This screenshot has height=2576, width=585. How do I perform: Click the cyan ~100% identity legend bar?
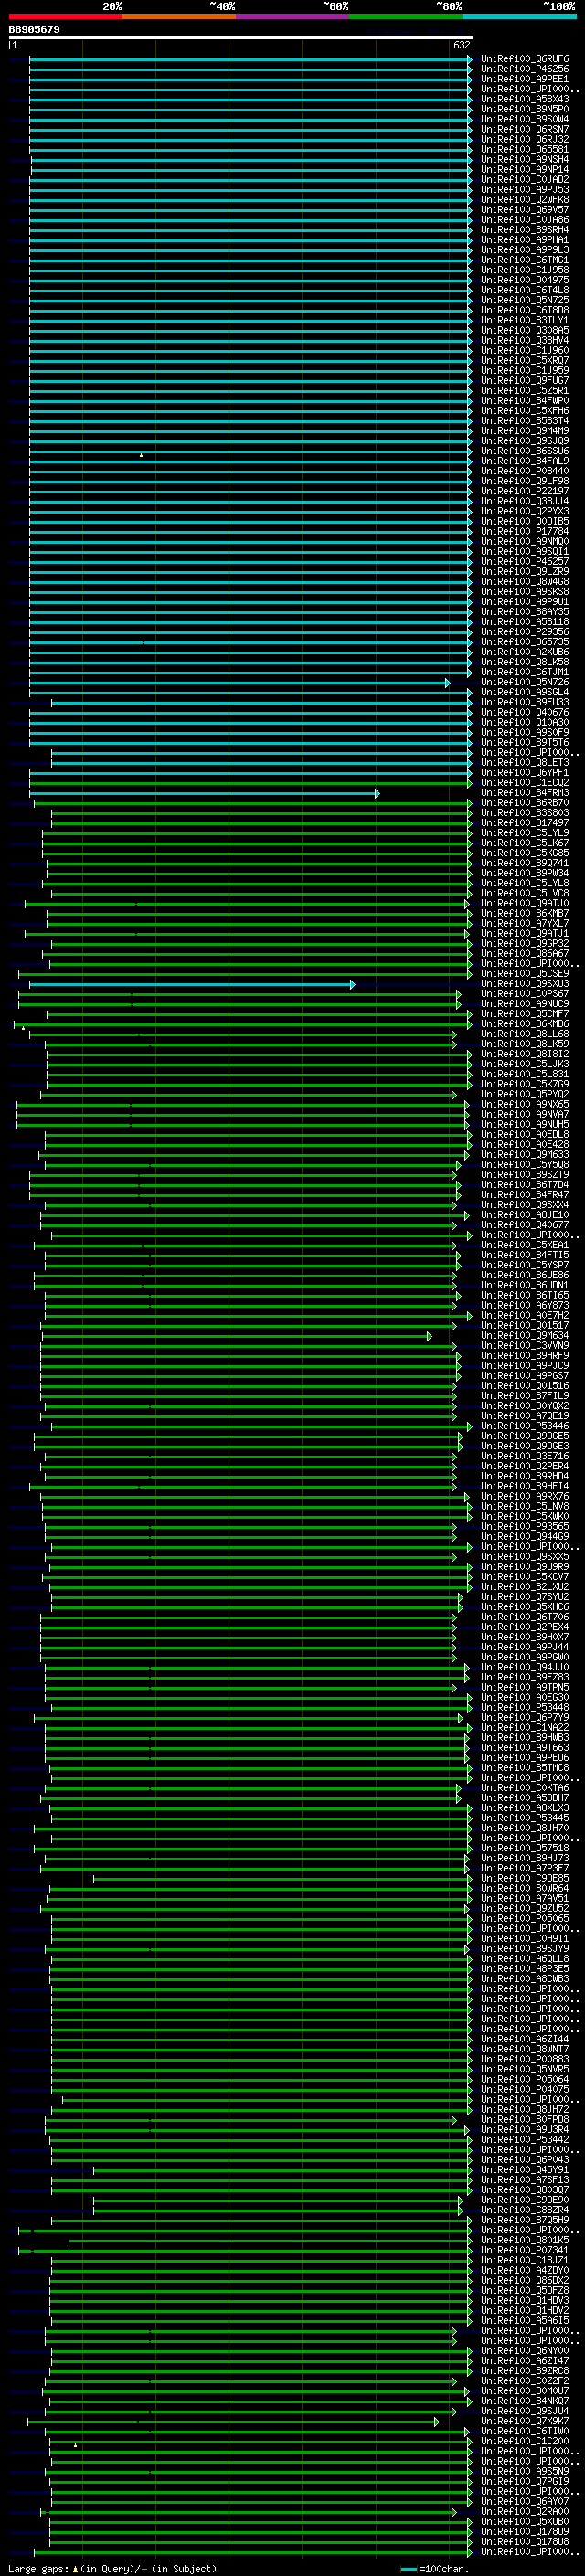pos(519,16)
